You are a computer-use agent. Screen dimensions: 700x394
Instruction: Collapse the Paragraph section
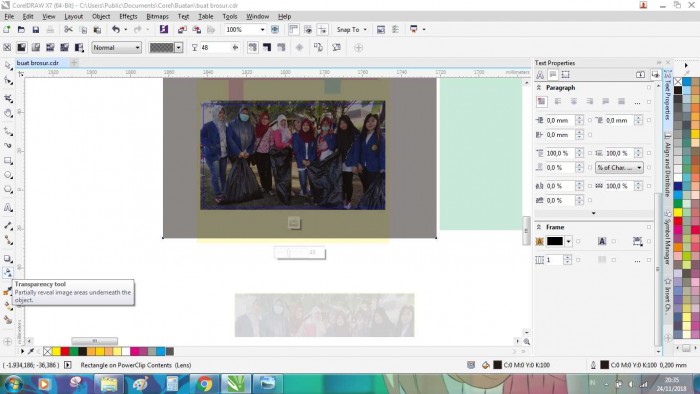[539, 88]
